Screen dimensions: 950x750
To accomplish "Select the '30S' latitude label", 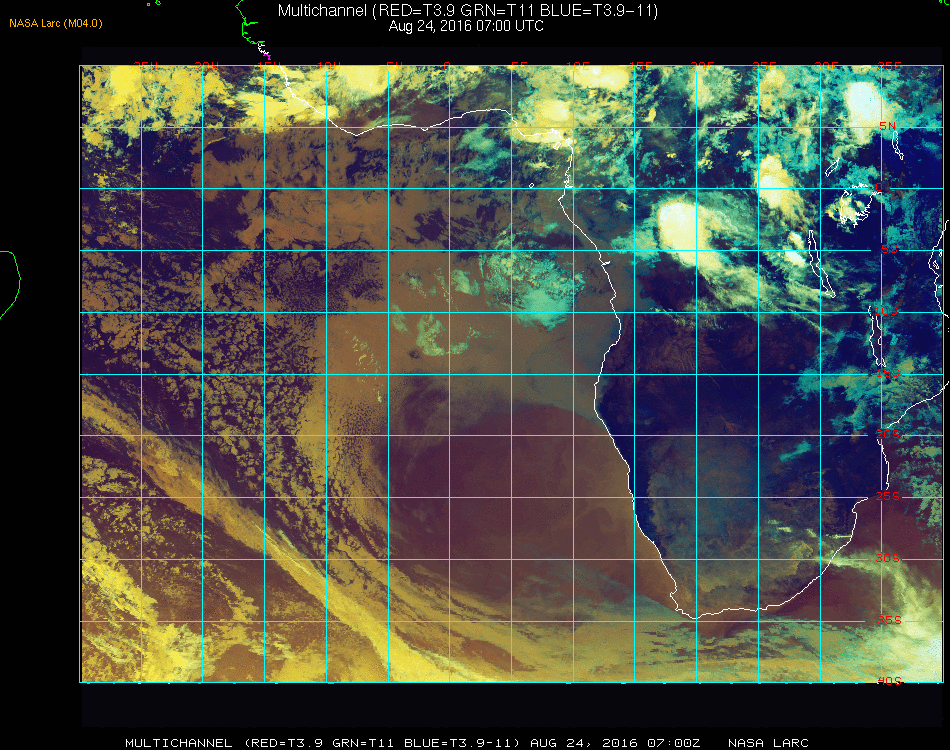I will point(888,558).
